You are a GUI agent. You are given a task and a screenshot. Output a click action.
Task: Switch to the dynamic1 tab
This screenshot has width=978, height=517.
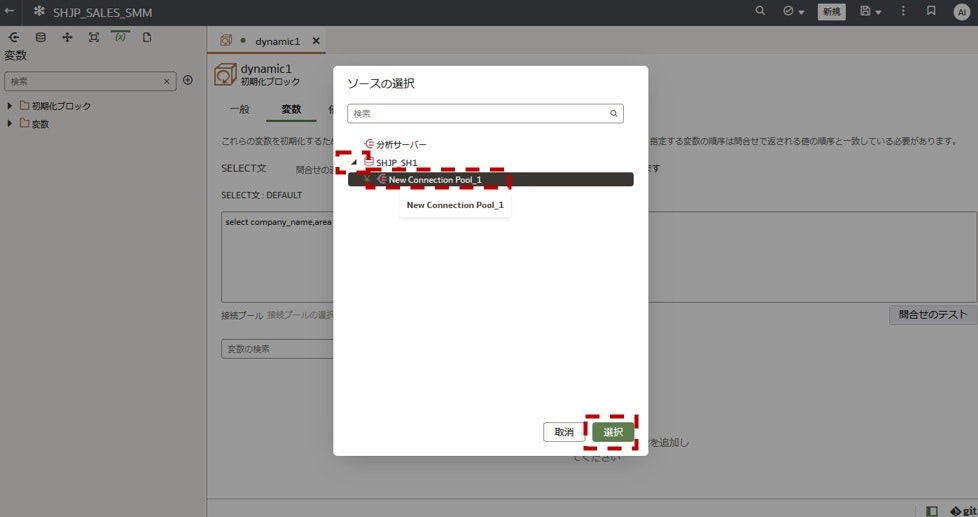[x=278, y=41]
